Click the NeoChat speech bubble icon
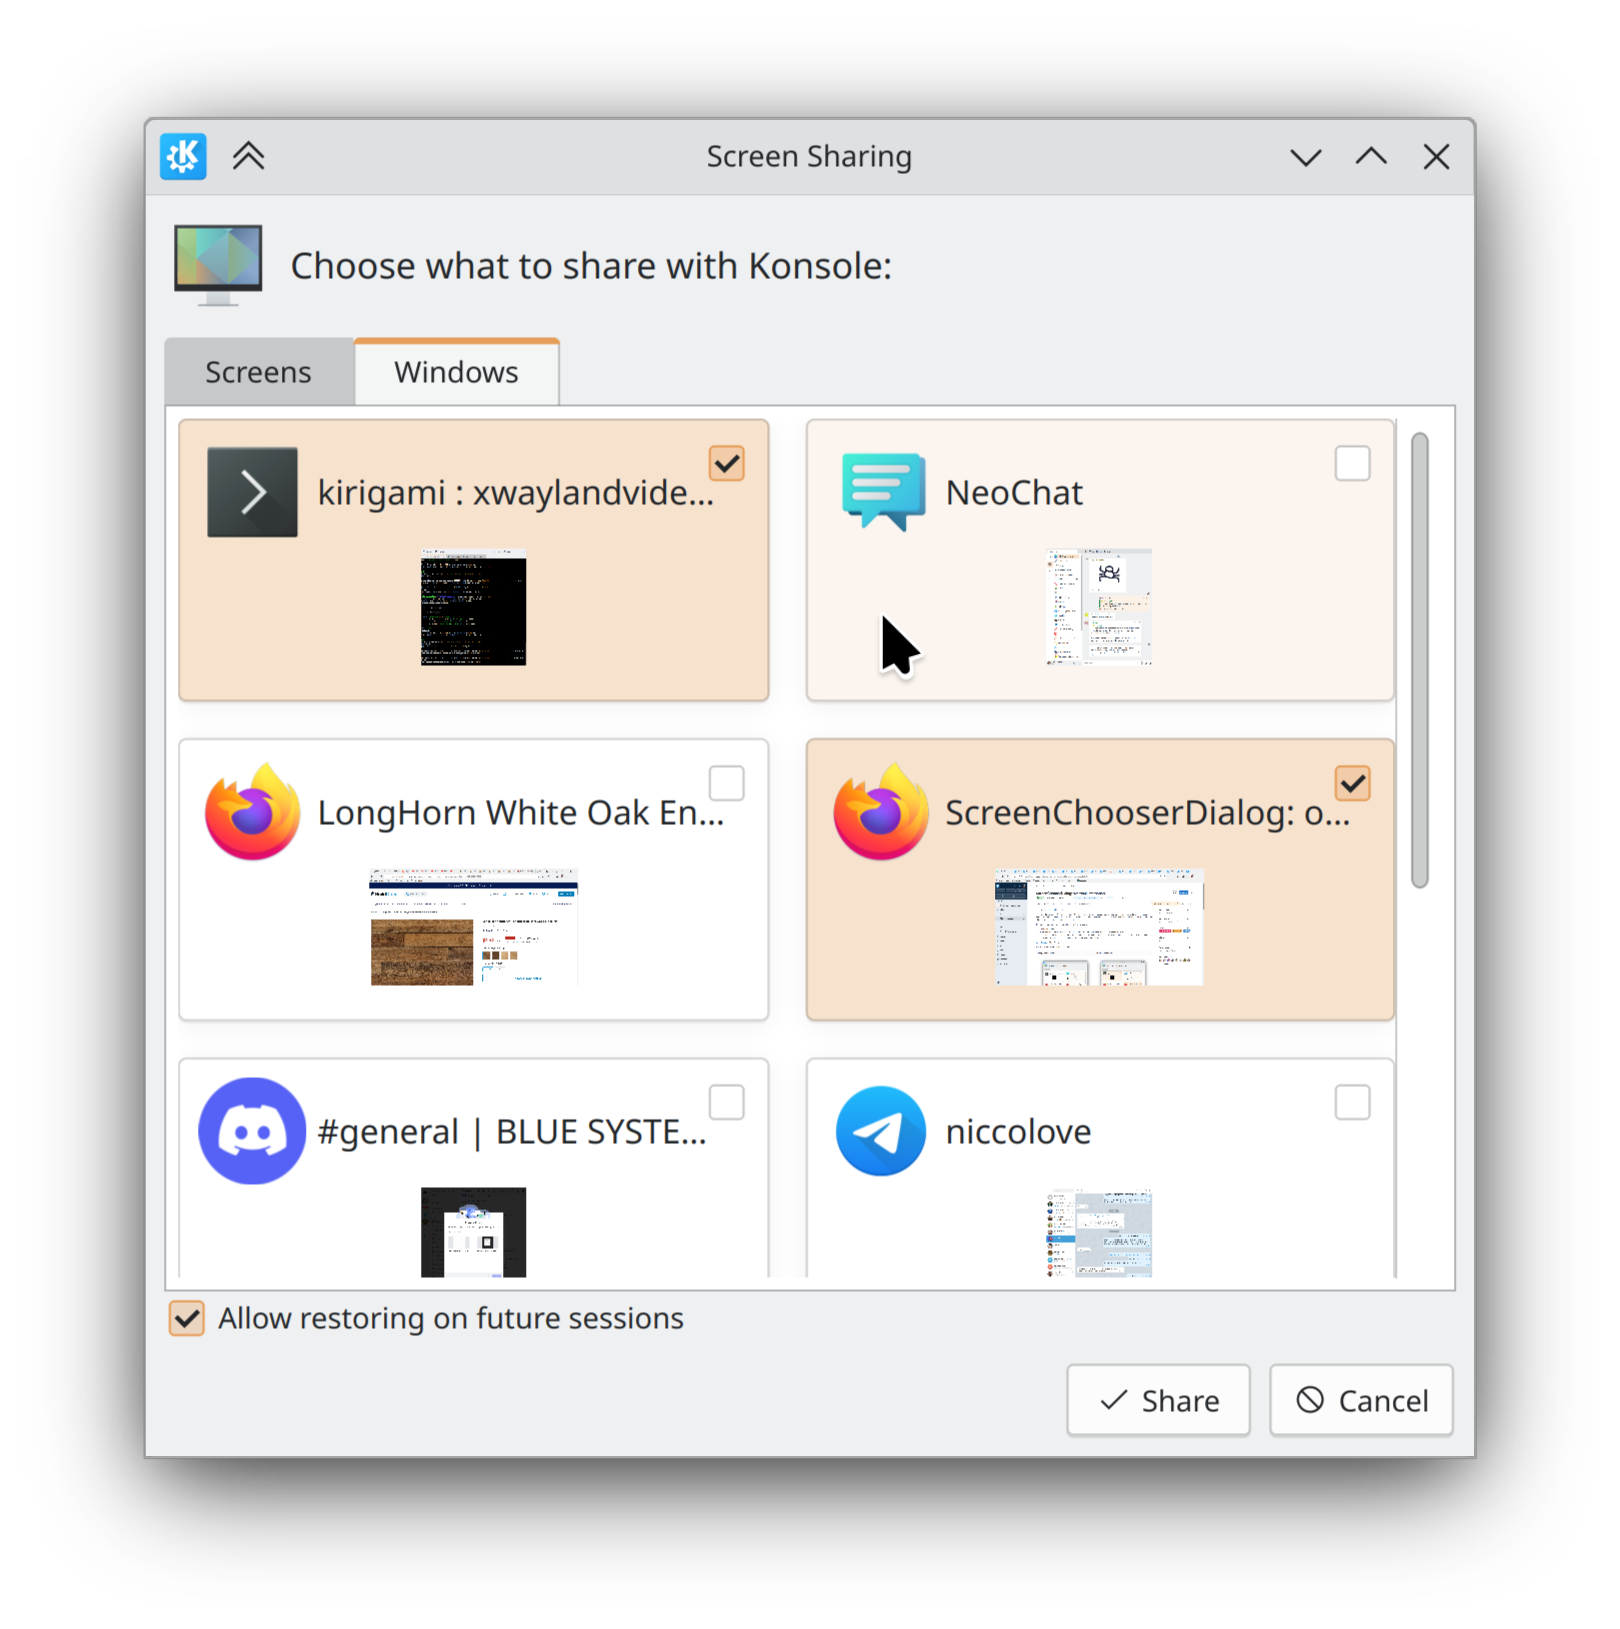Image resolution: width=1620 pixels, height=1629 pixels. pos(882,491)
